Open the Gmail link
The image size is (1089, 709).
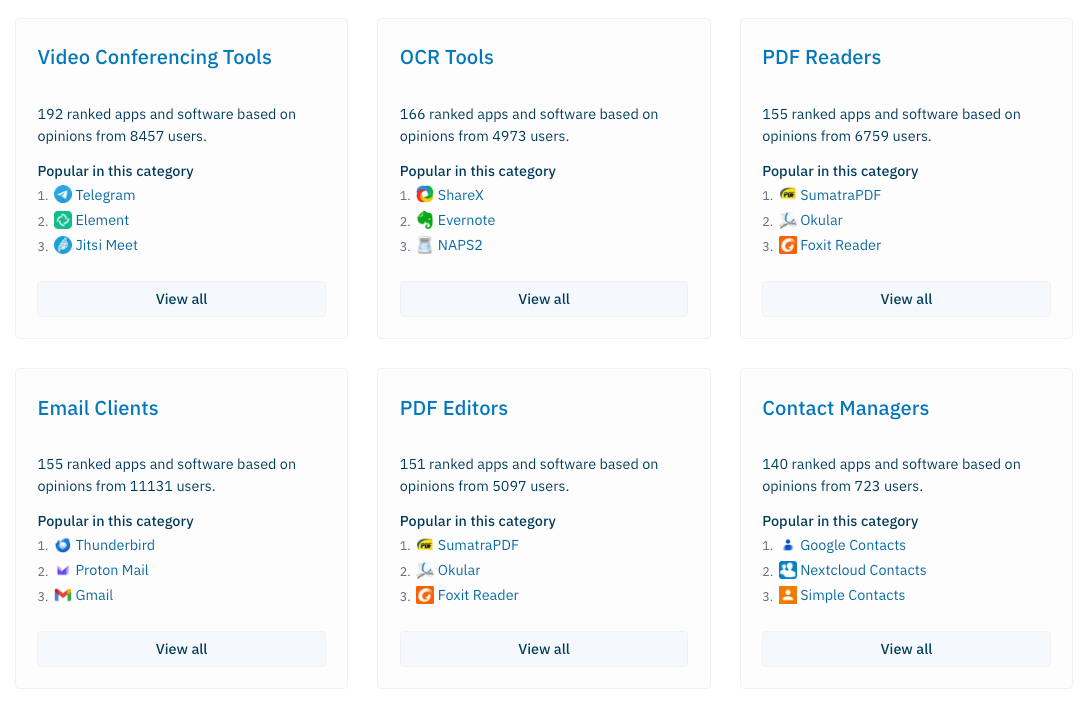pyautogui.click(x=94, y=595)
